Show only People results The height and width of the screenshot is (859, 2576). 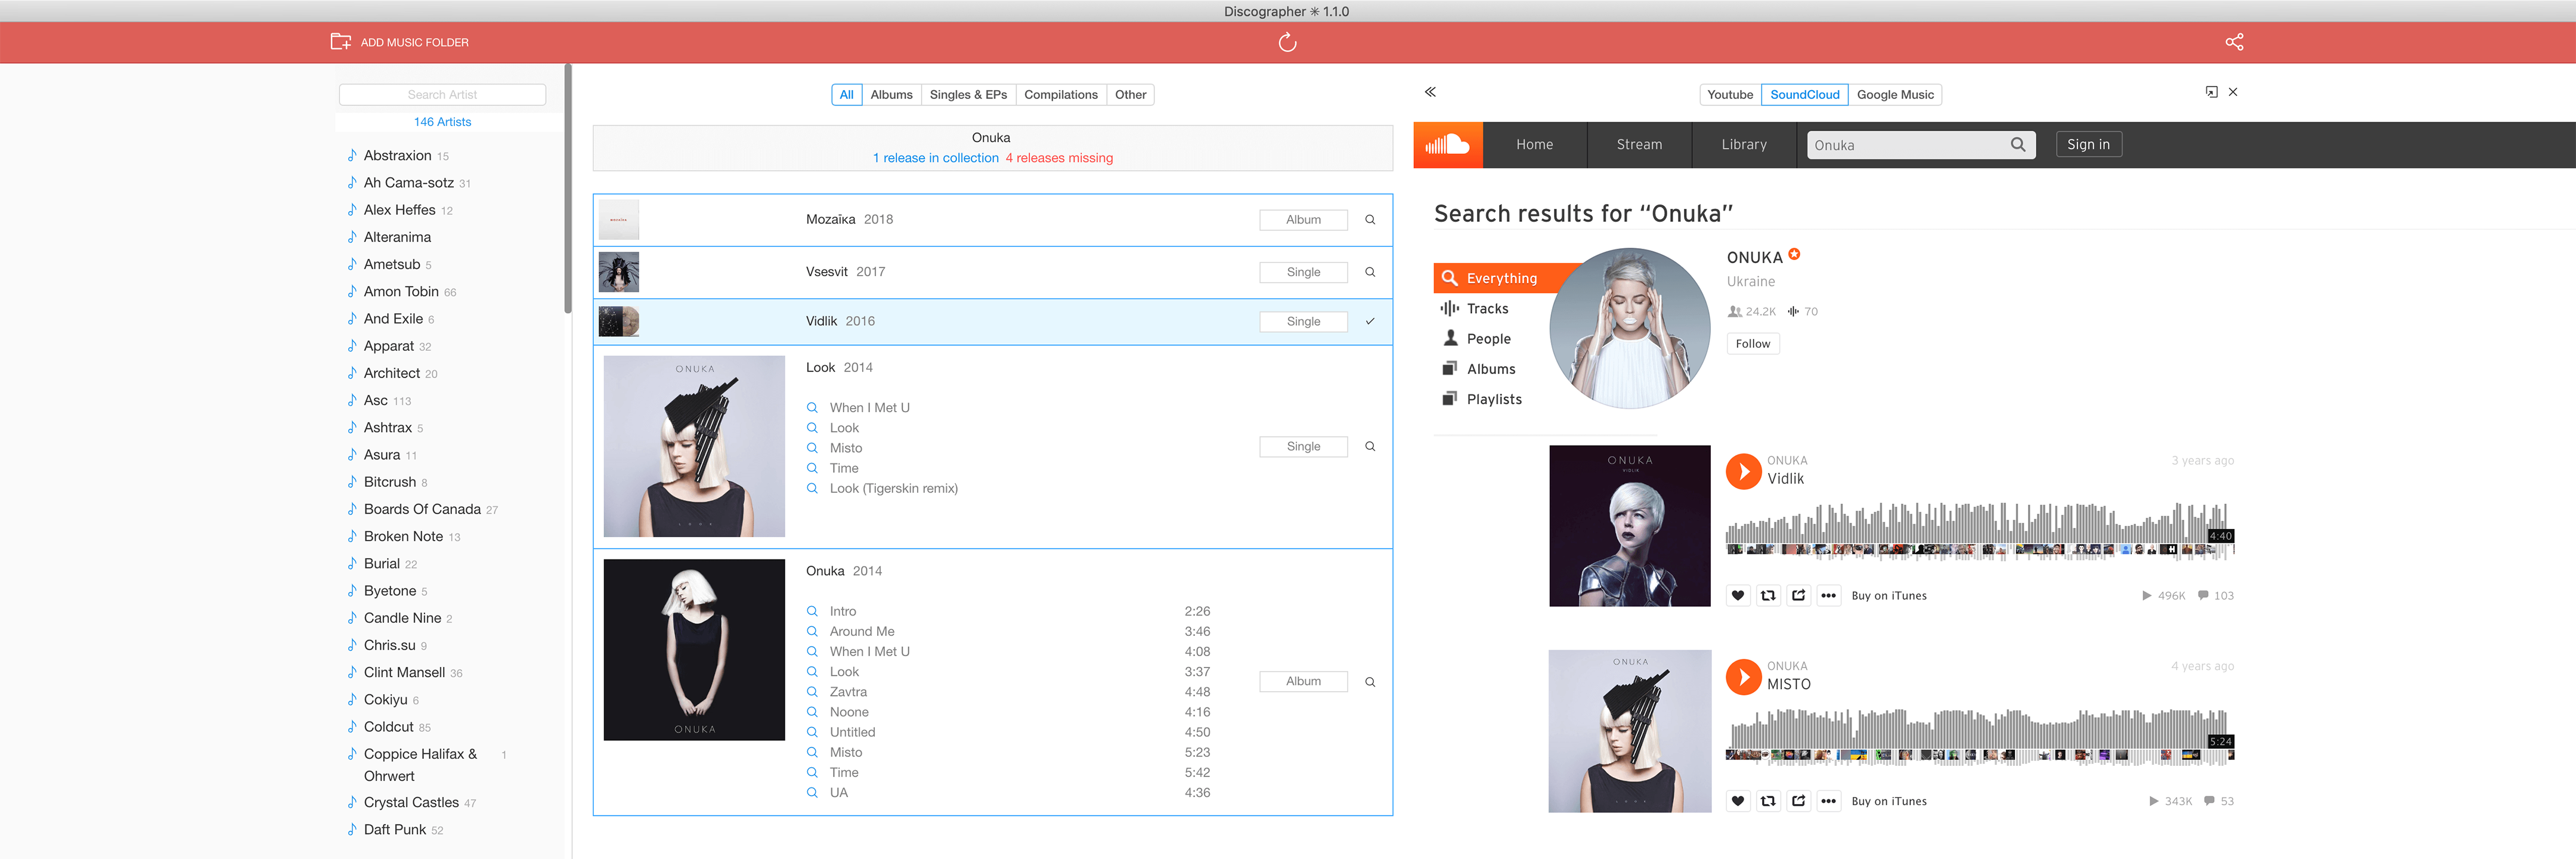1477,339
